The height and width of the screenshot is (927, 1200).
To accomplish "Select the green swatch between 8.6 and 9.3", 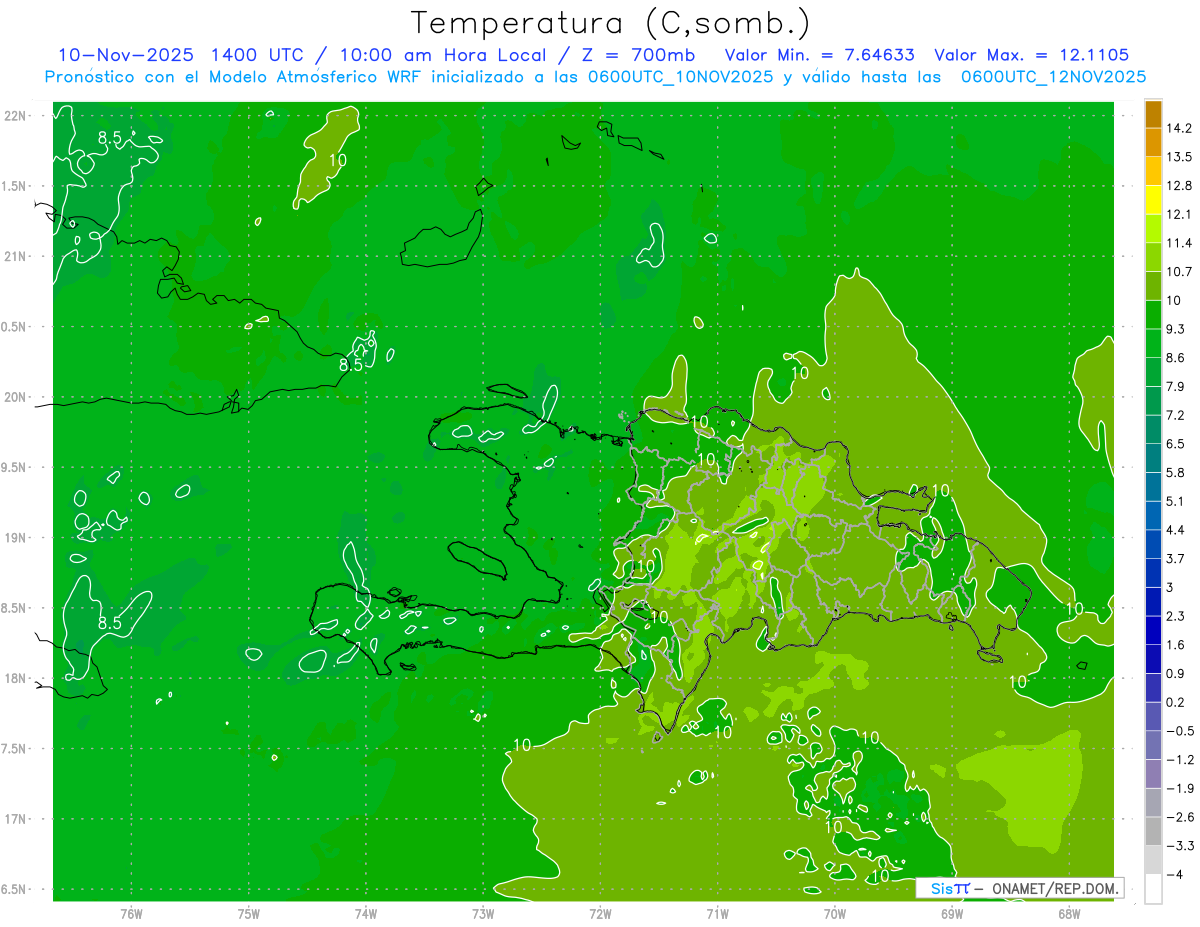I will tap(1153, 344).
